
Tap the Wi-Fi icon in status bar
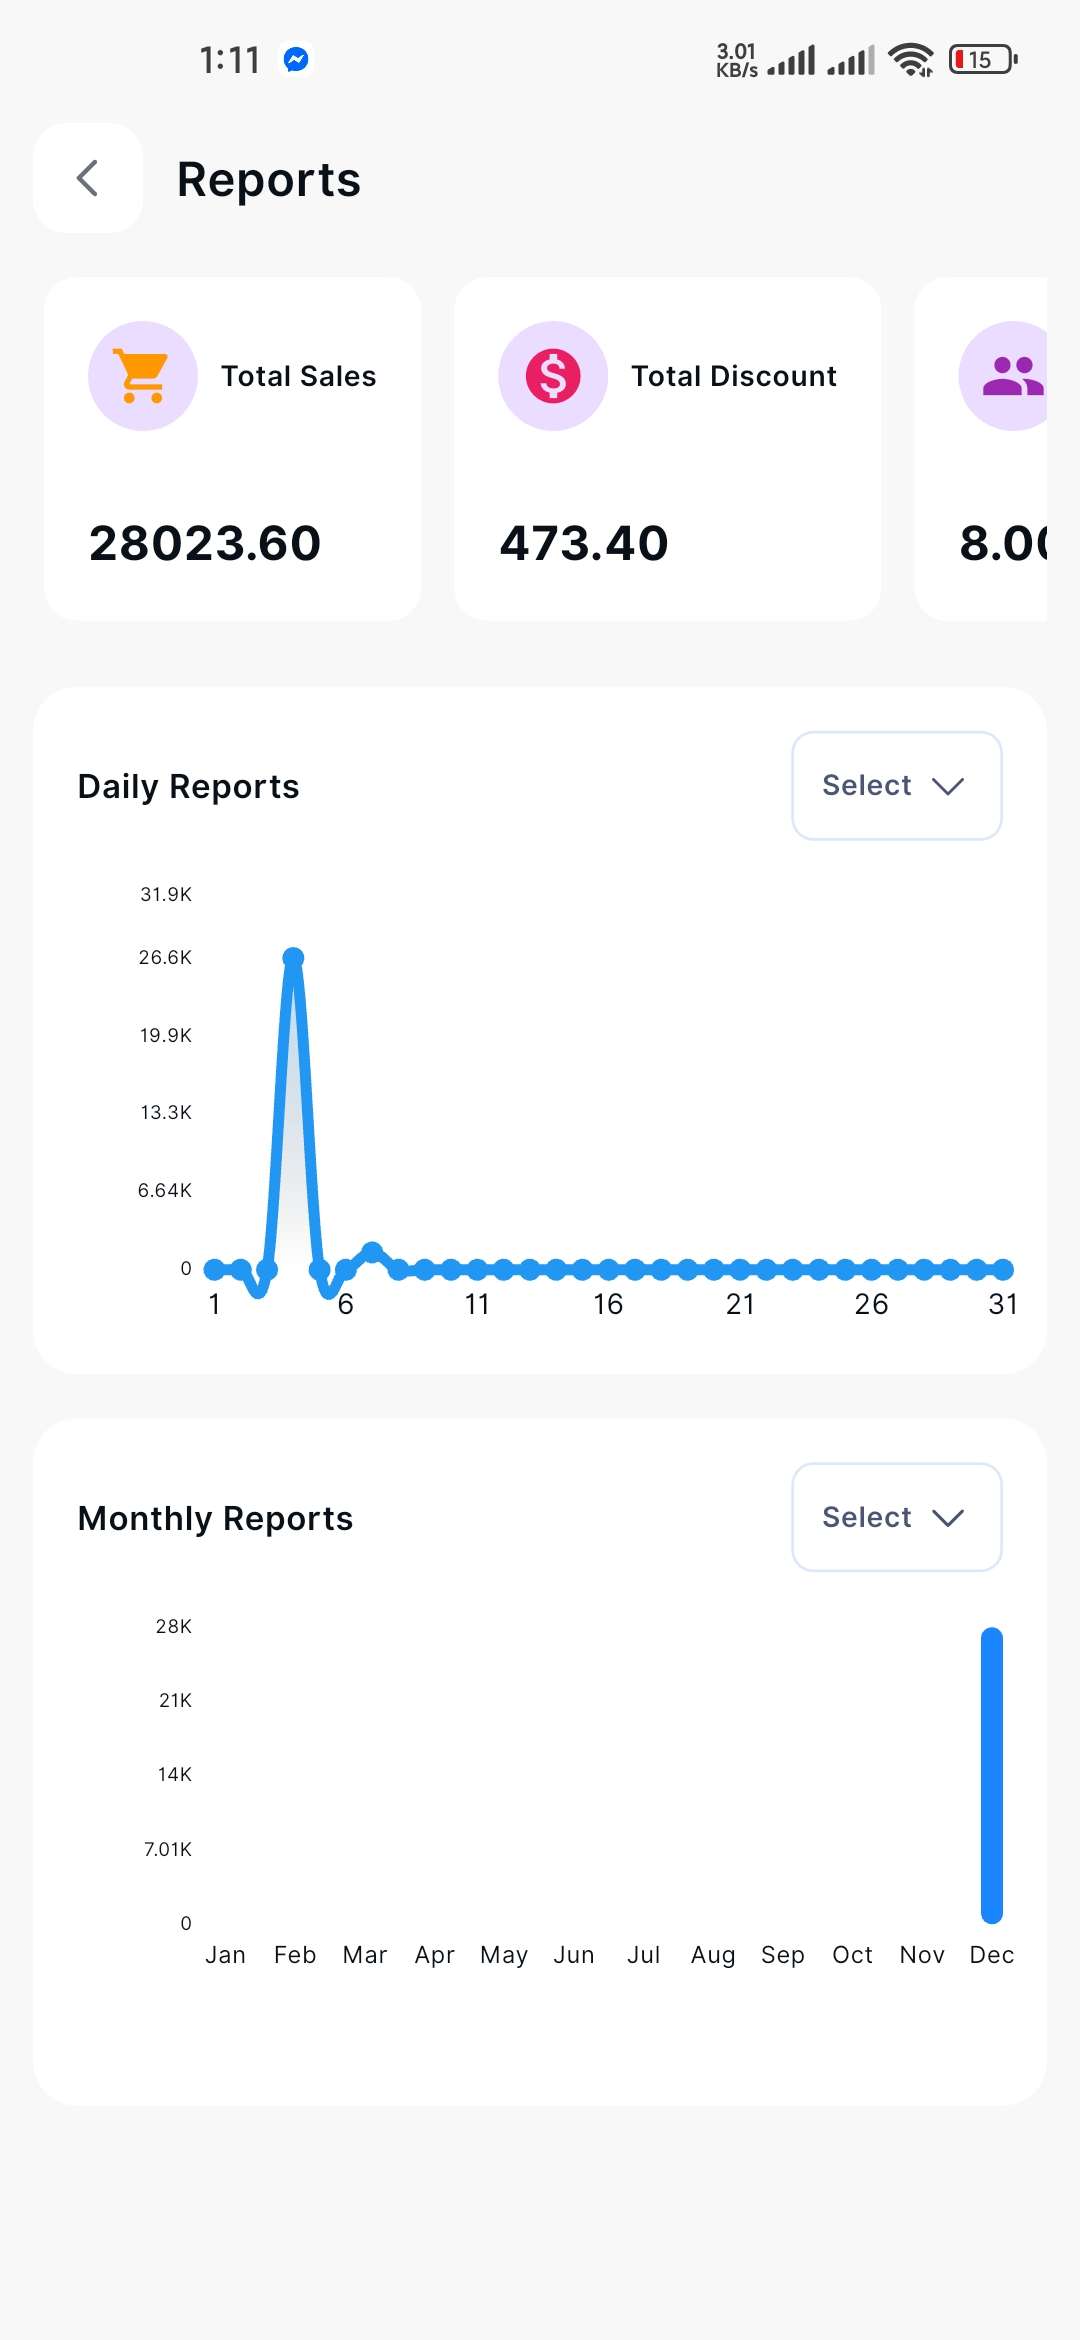pyautogui.click(x=910, y=60)
